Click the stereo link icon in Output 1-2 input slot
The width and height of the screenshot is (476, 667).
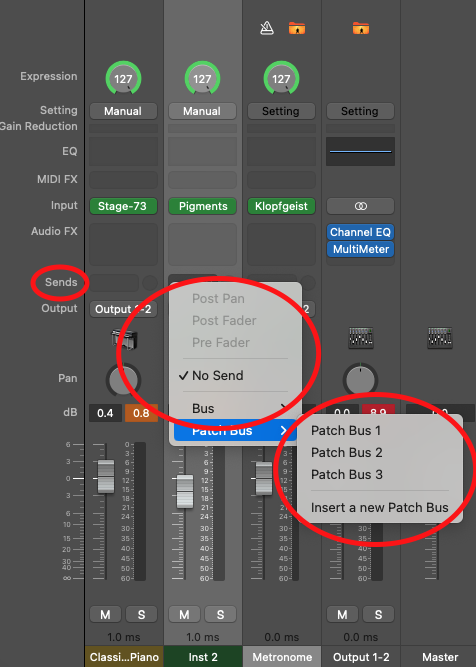[360, 206]
